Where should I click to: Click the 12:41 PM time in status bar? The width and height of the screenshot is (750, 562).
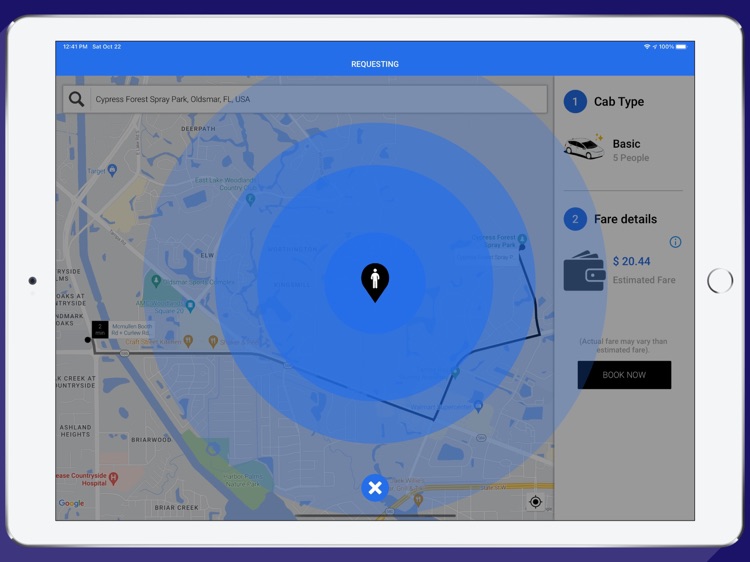[x=75, y=46]
